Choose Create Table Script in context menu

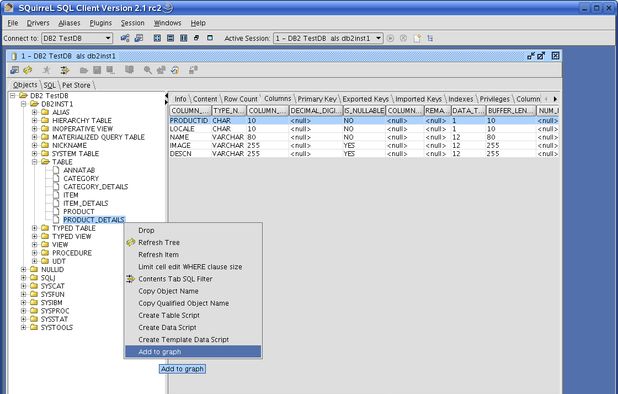pyautogui.click(x=193, y=316)
